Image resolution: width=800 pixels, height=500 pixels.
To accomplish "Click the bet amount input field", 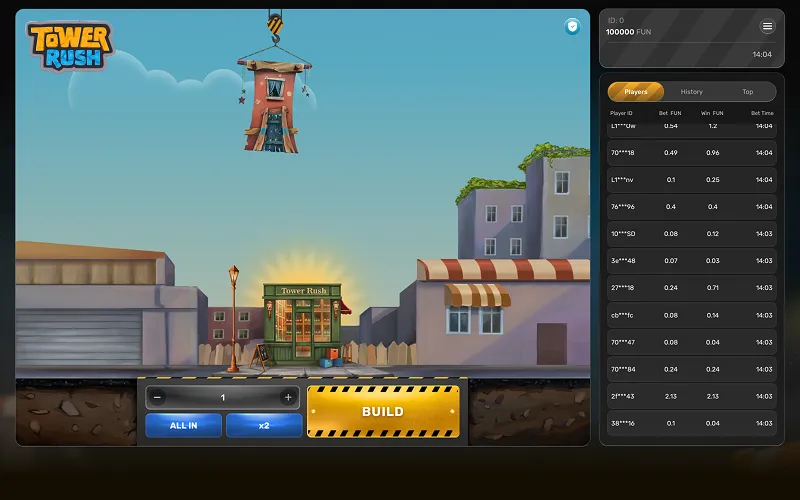I will [x=222, y=397].
